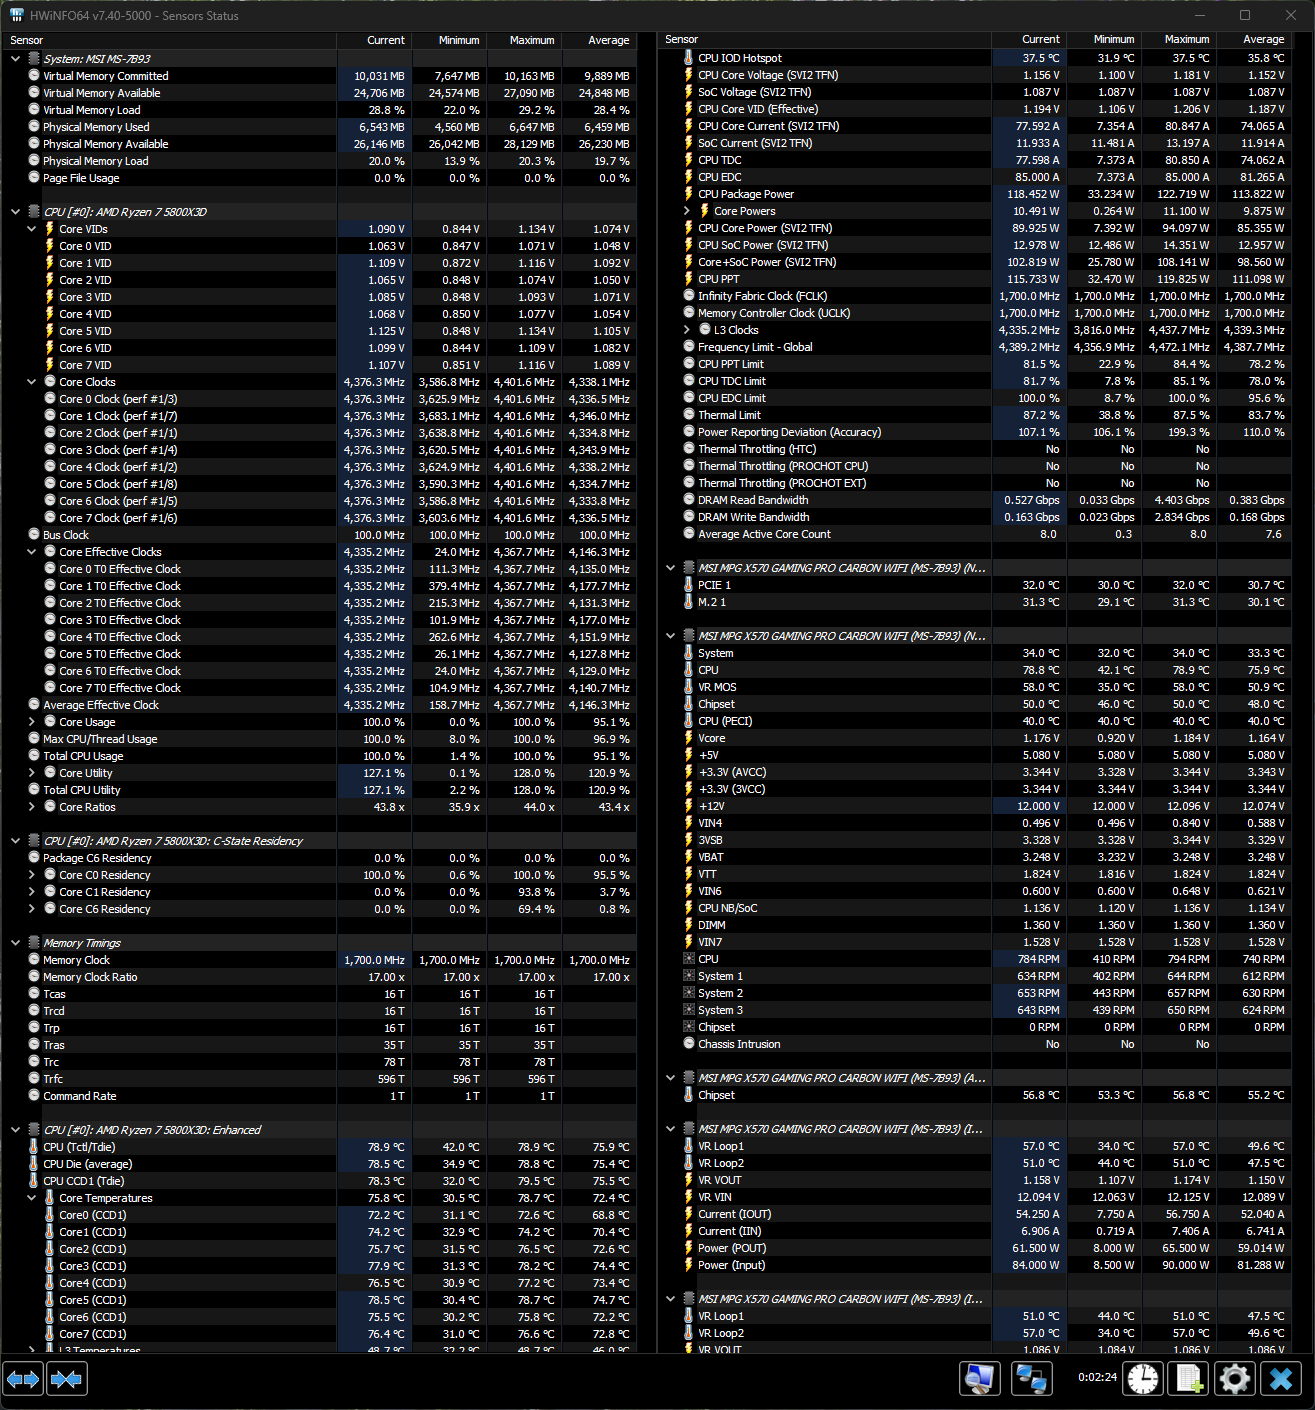1315x1410 pixels.
Task: Expand the L3 Clocks entry
Action: point(685,329)
